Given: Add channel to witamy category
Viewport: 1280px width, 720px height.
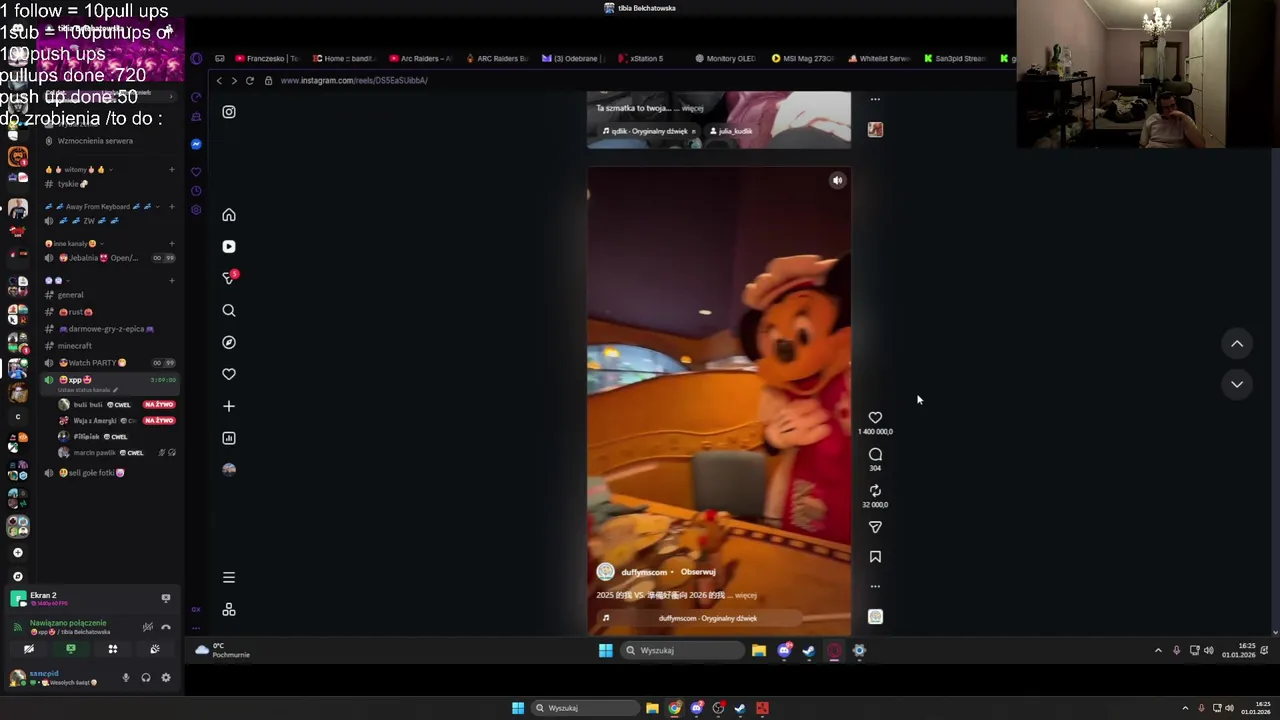Looking at the screenshot, I should [x=172, y=170].
